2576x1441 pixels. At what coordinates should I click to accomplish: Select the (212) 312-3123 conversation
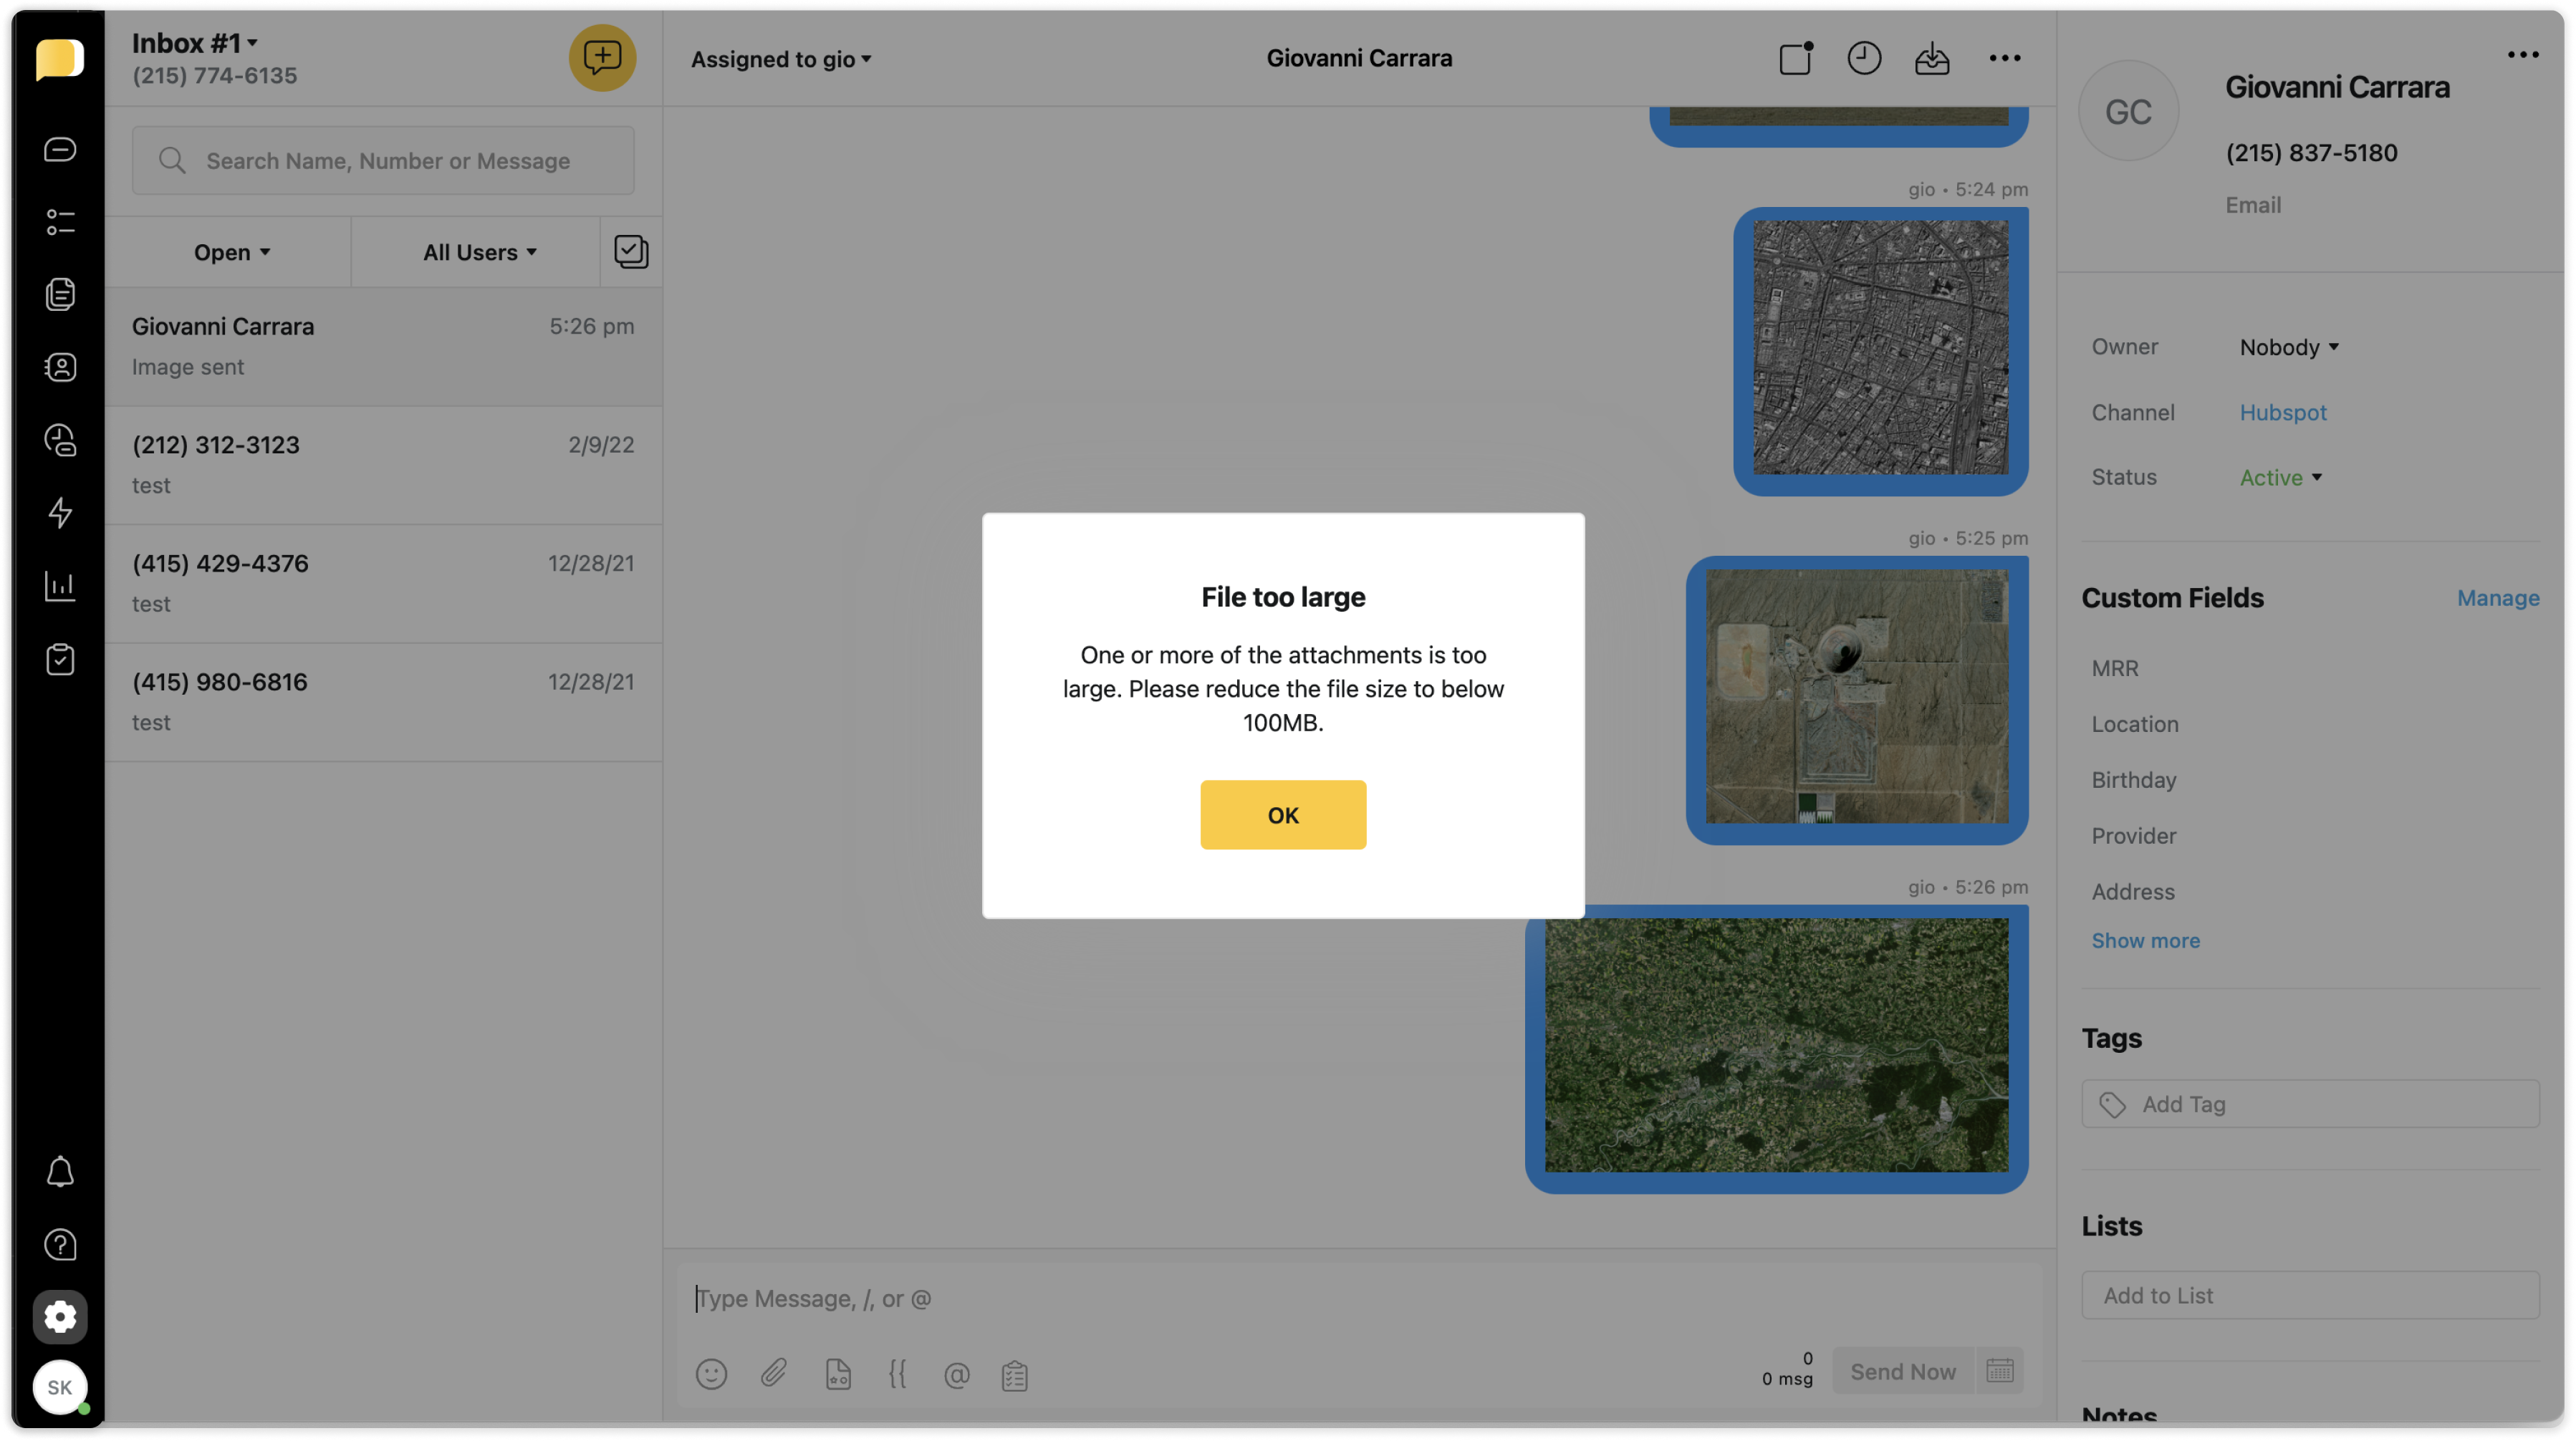(383, 464)
